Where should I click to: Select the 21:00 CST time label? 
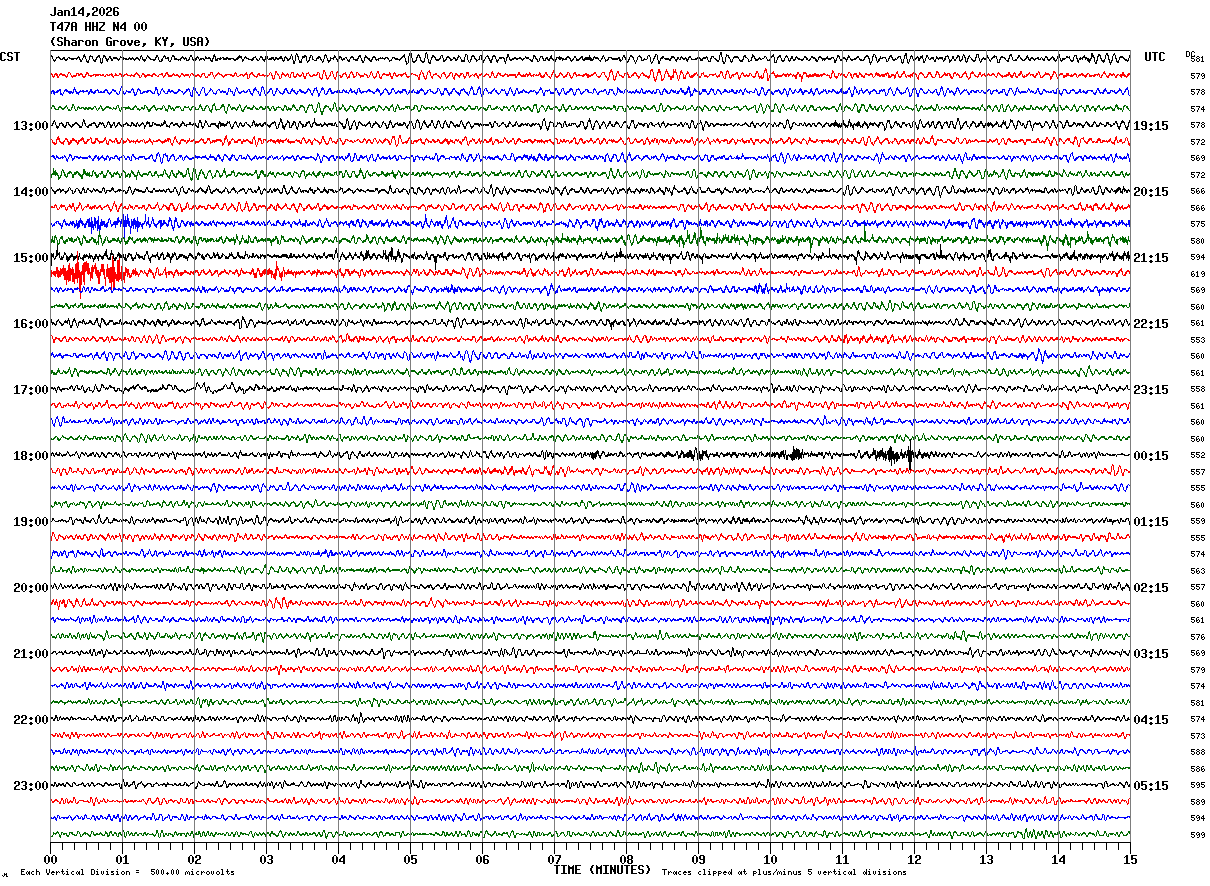tap(31, 654)
